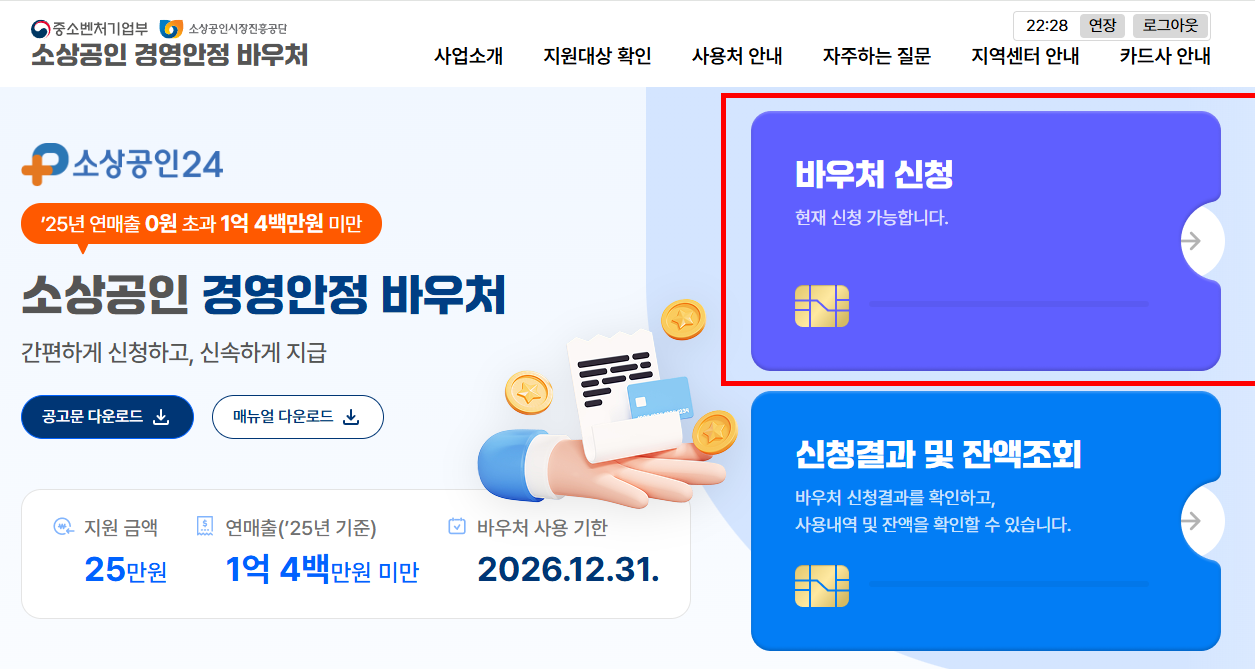Click the download icon in 매뉴얼 다운로드
This screenshot has width=1255, height=669.
pos(351,417)
